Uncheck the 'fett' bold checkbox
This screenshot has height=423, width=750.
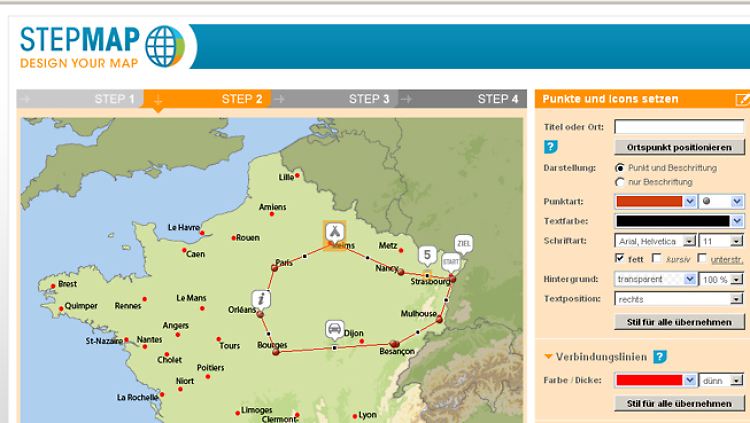(x=620, y=259)
